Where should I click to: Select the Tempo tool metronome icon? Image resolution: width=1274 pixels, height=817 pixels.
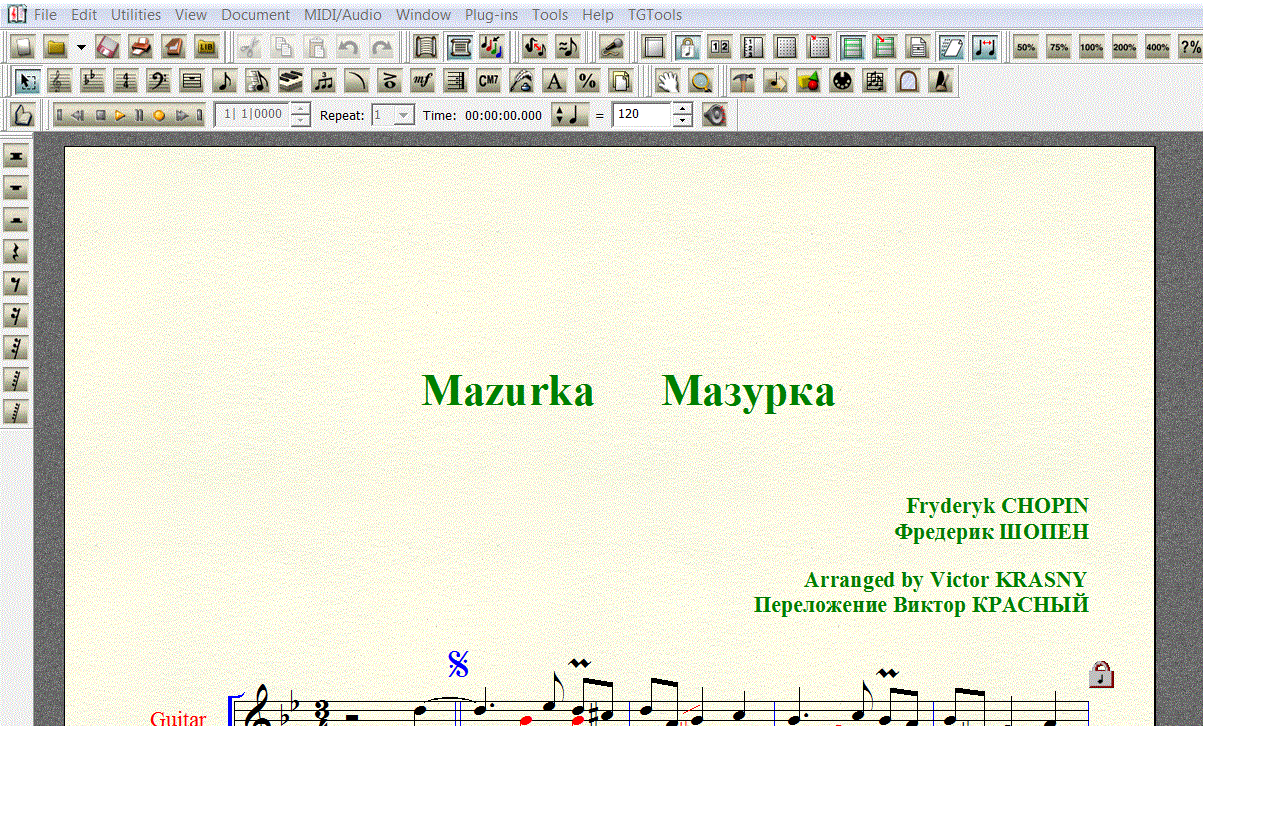click(941, 81)
